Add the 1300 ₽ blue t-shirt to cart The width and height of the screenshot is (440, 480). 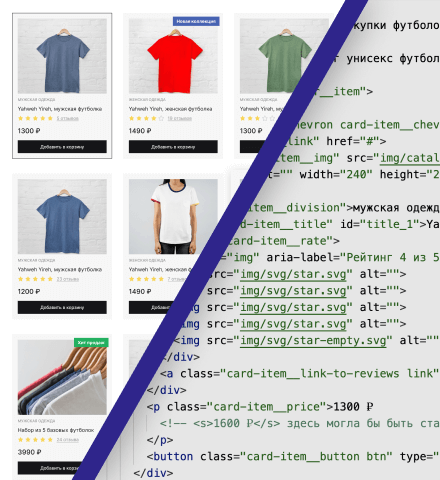pyautogui.click(x=62, y=147)
